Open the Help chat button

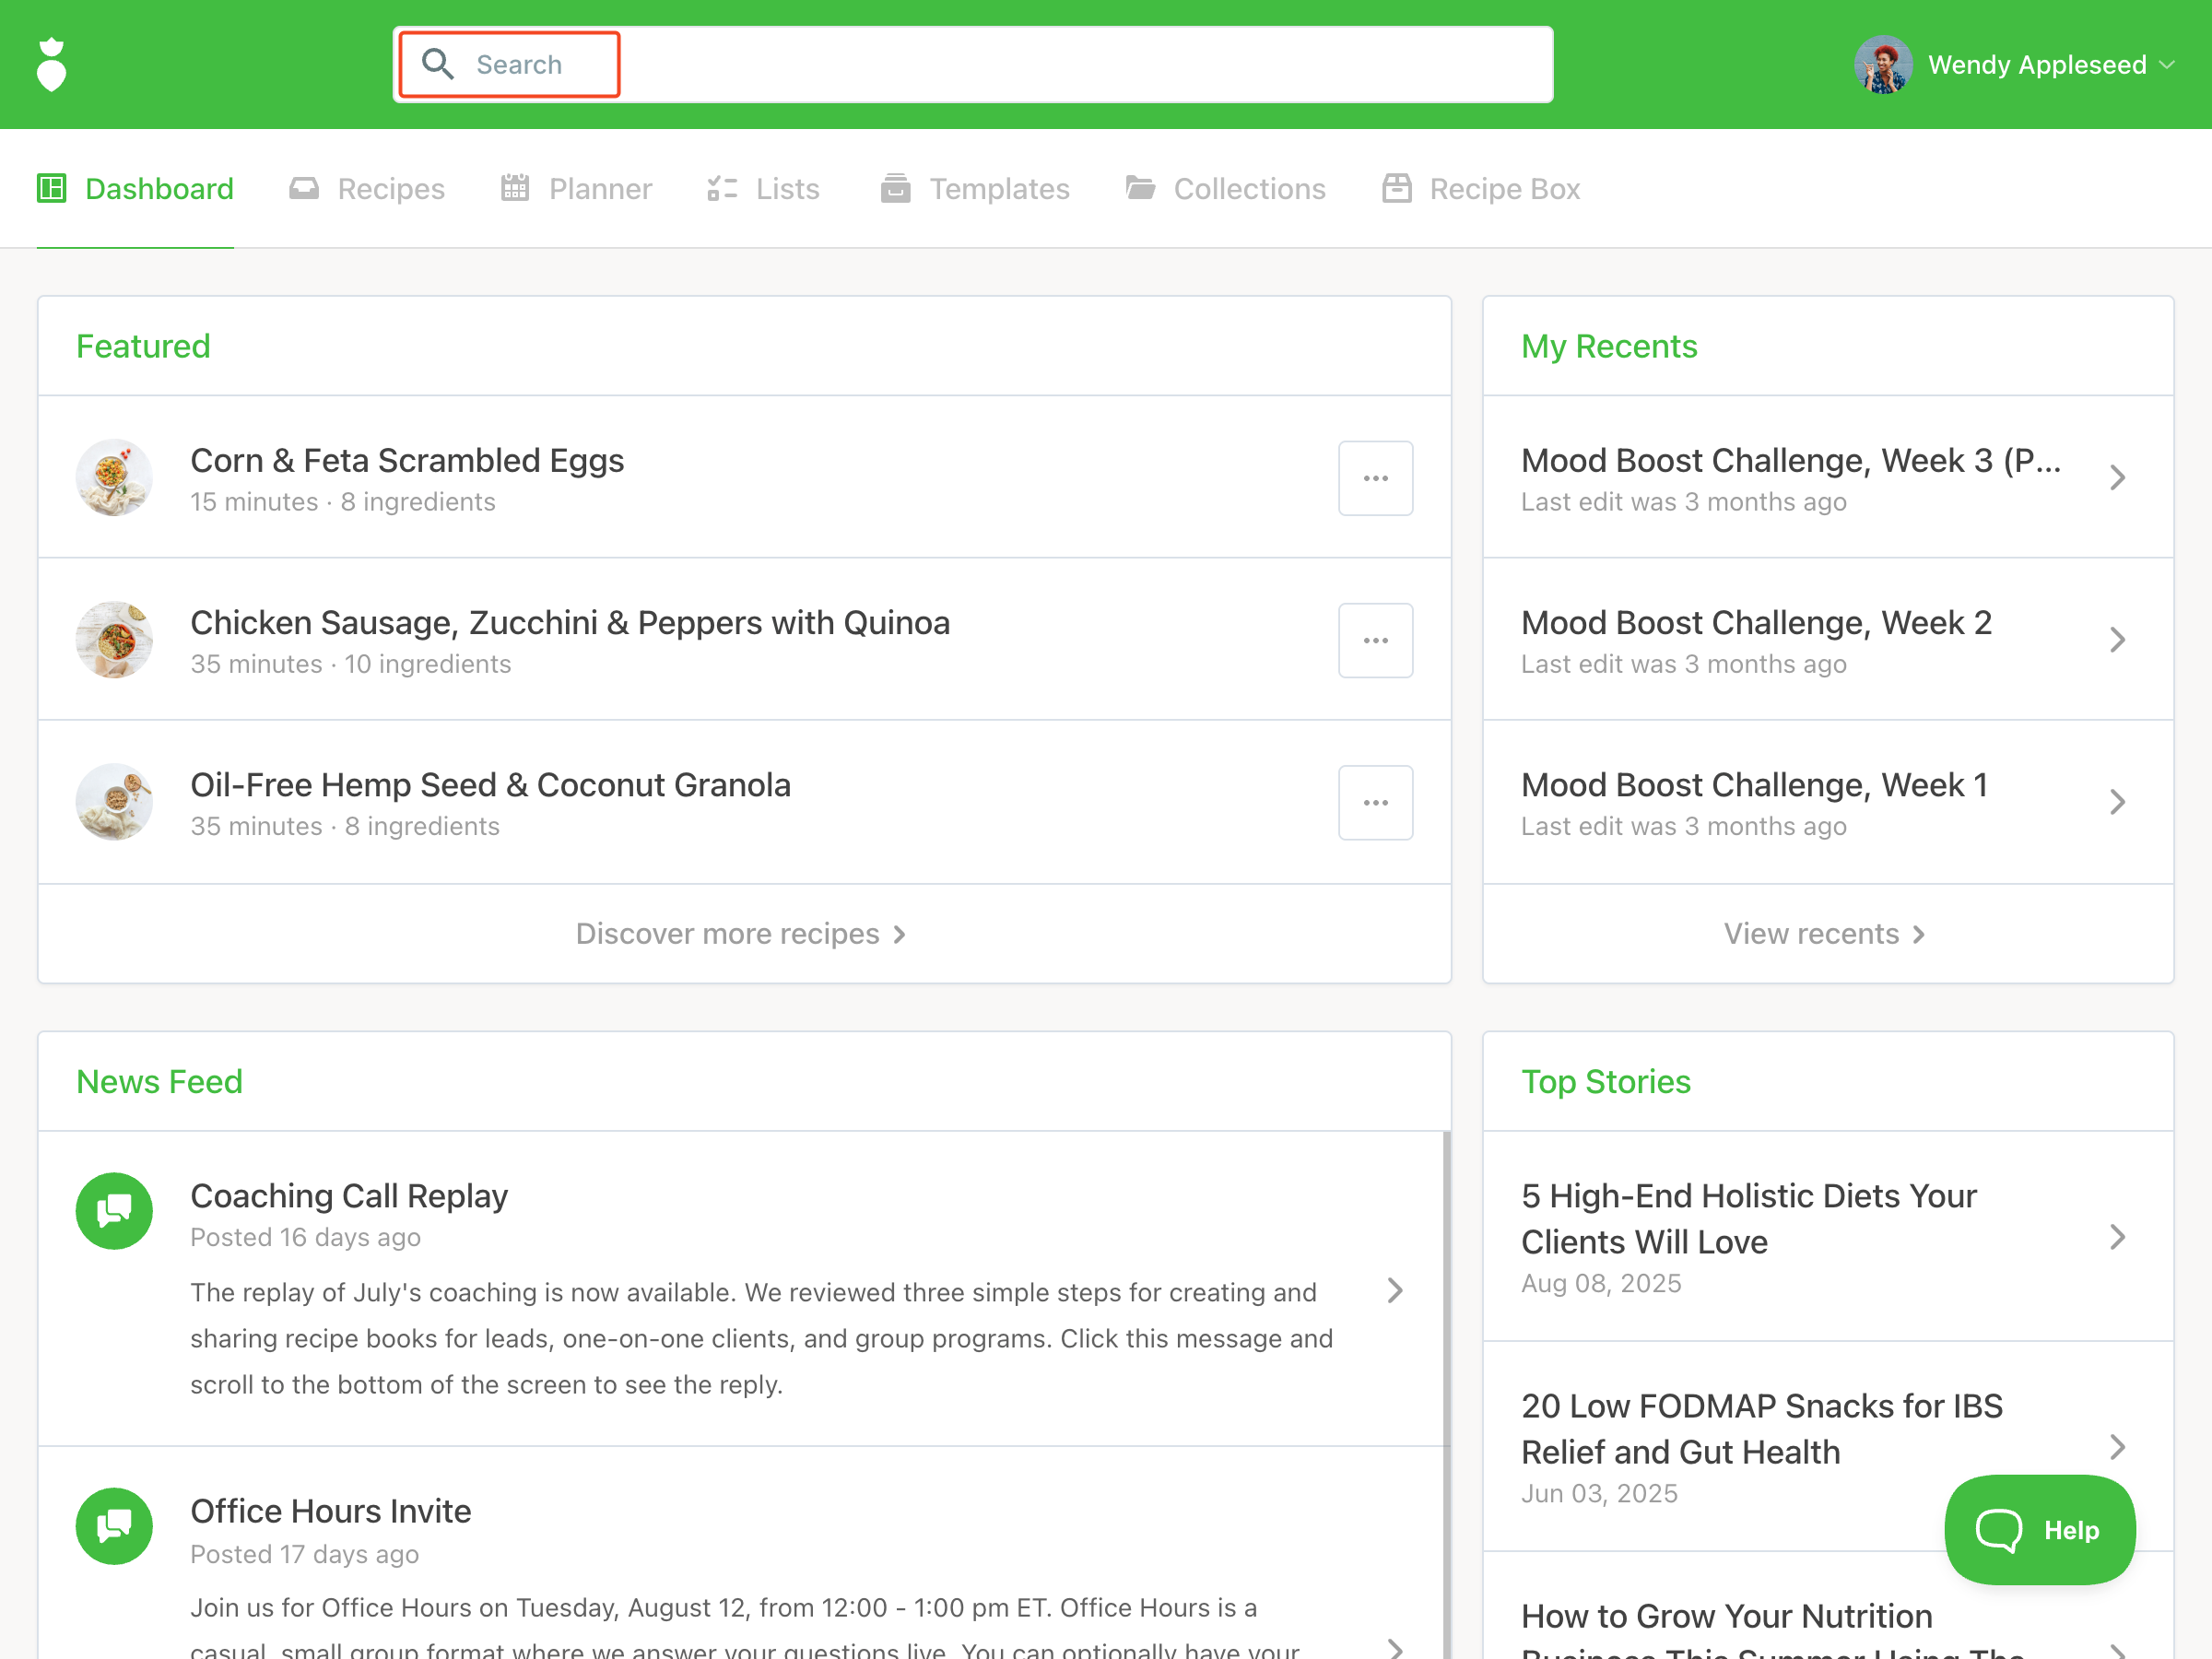click(2039, 1529)
